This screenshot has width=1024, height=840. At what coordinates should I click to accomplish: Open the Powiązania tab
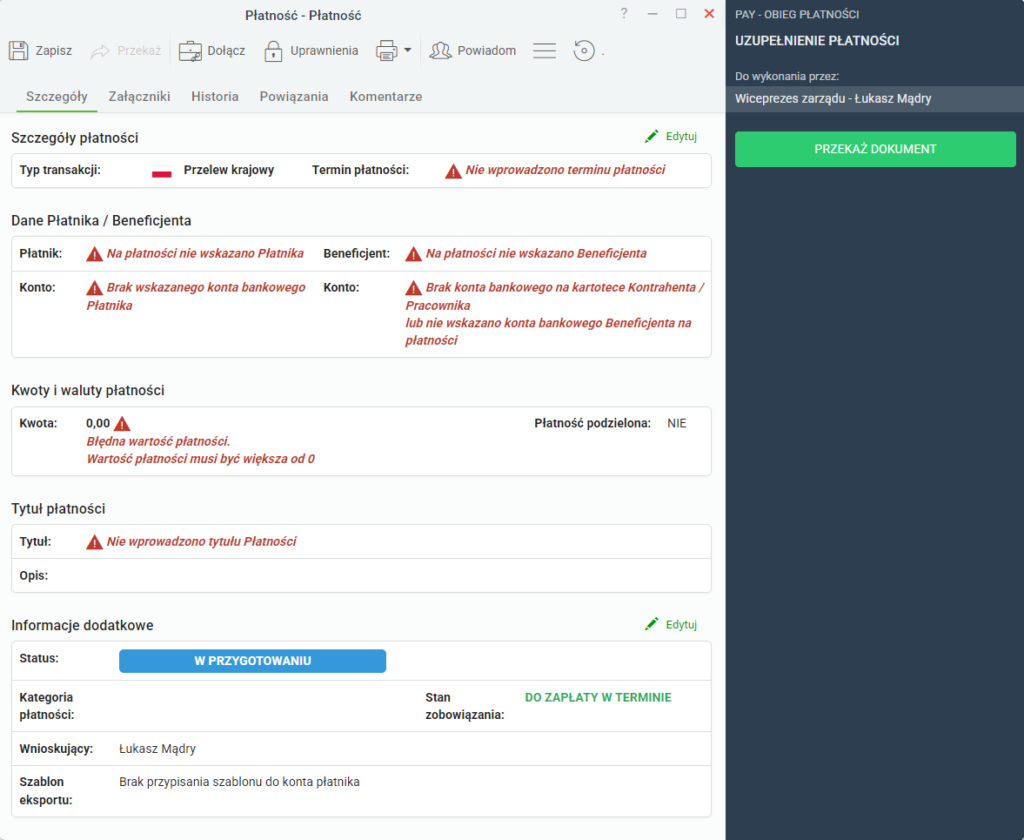[294, 97]
